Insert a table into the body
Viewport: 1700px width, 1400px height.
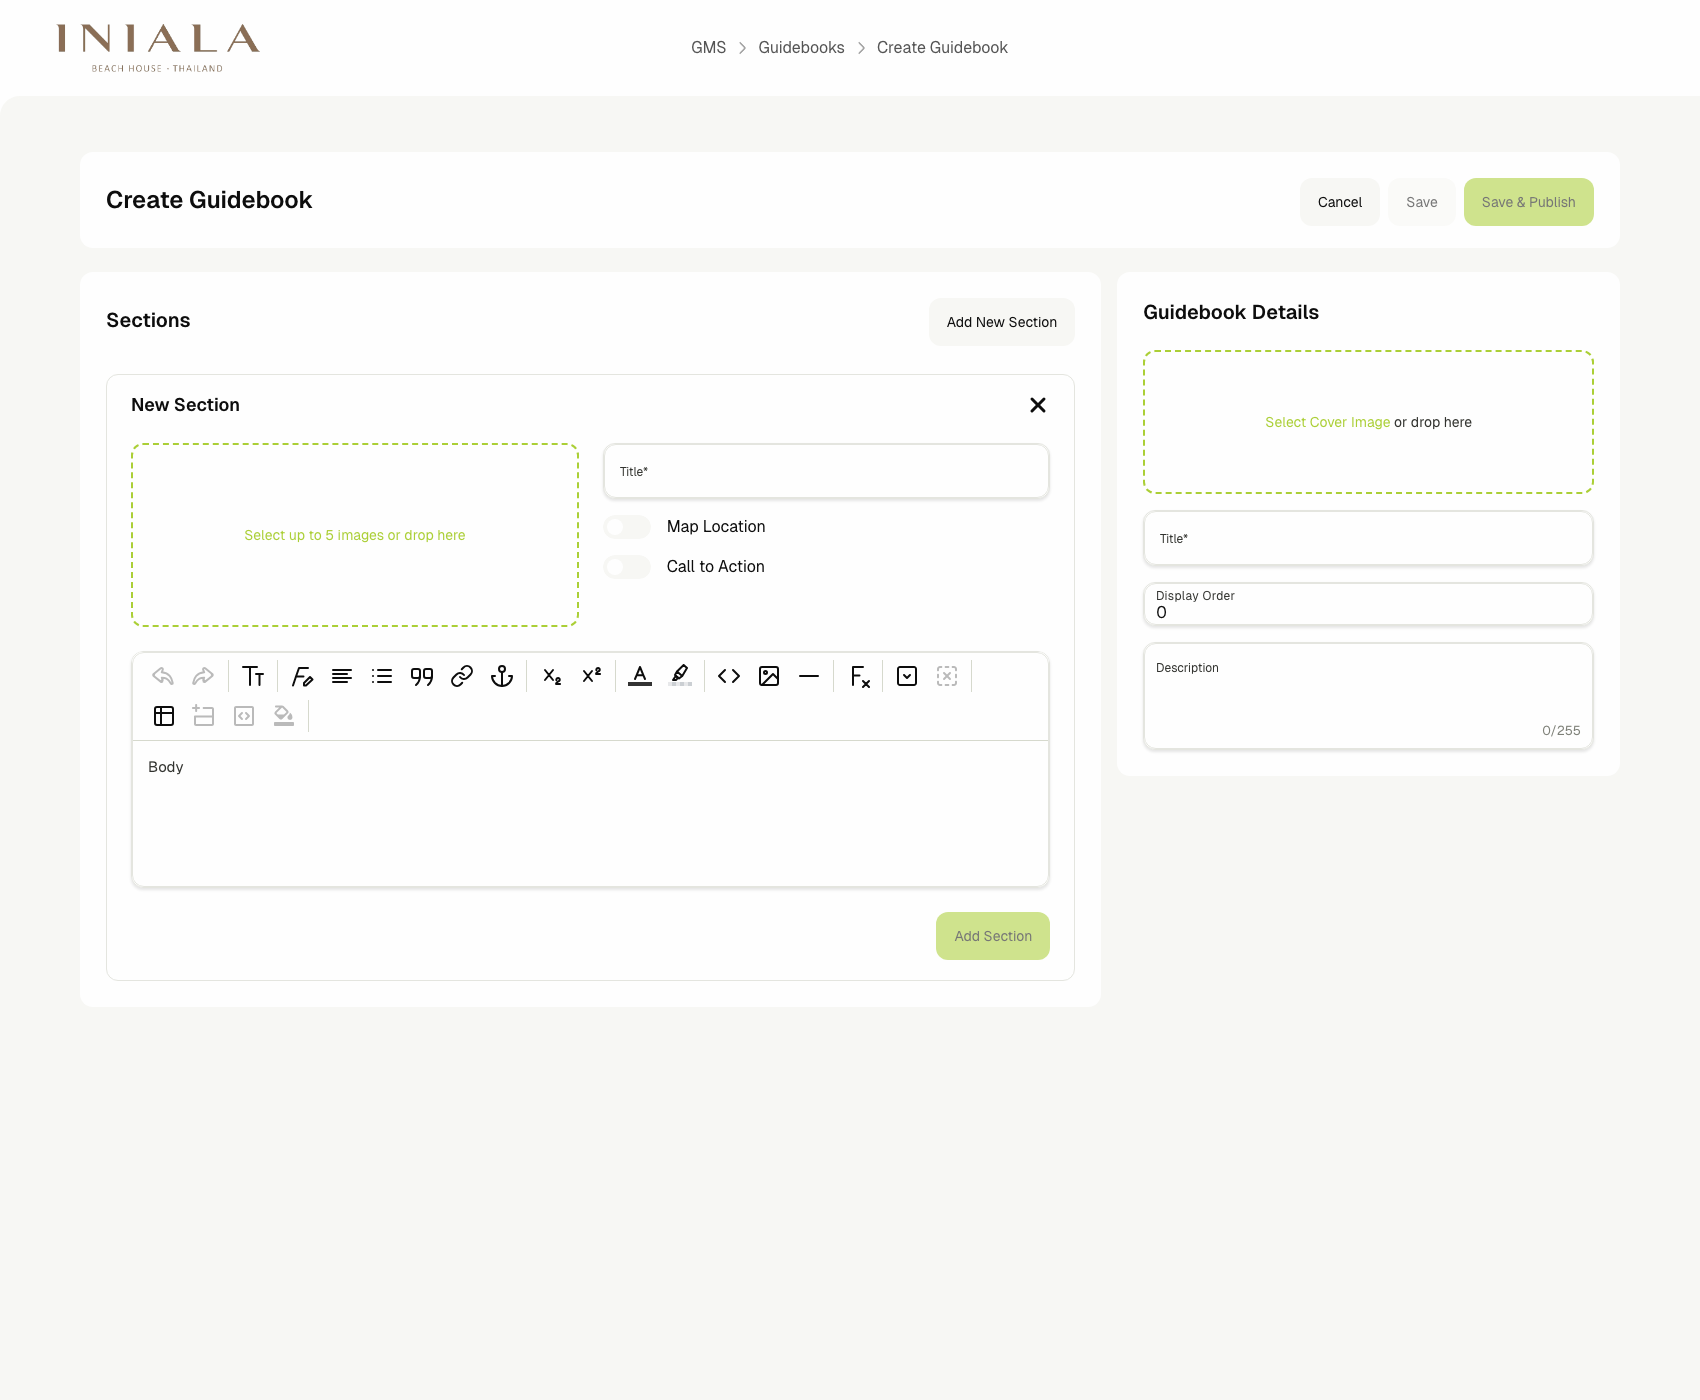tap(164, 716)
